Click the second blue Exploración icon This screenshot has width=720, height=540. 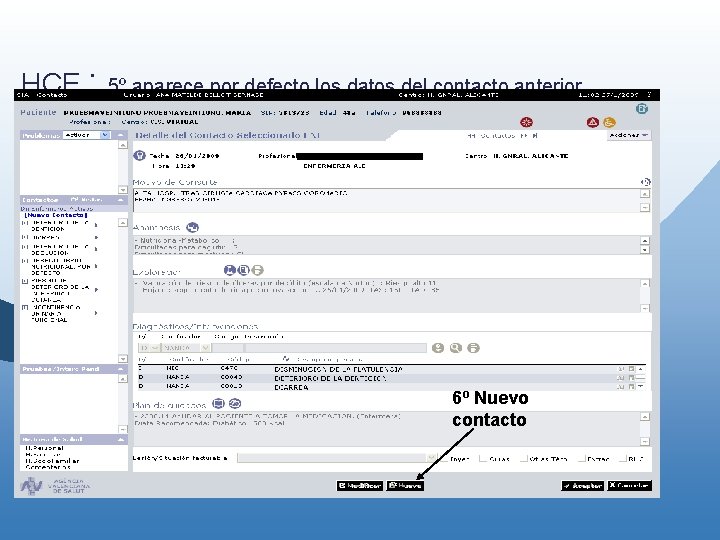tap(244, 270)
